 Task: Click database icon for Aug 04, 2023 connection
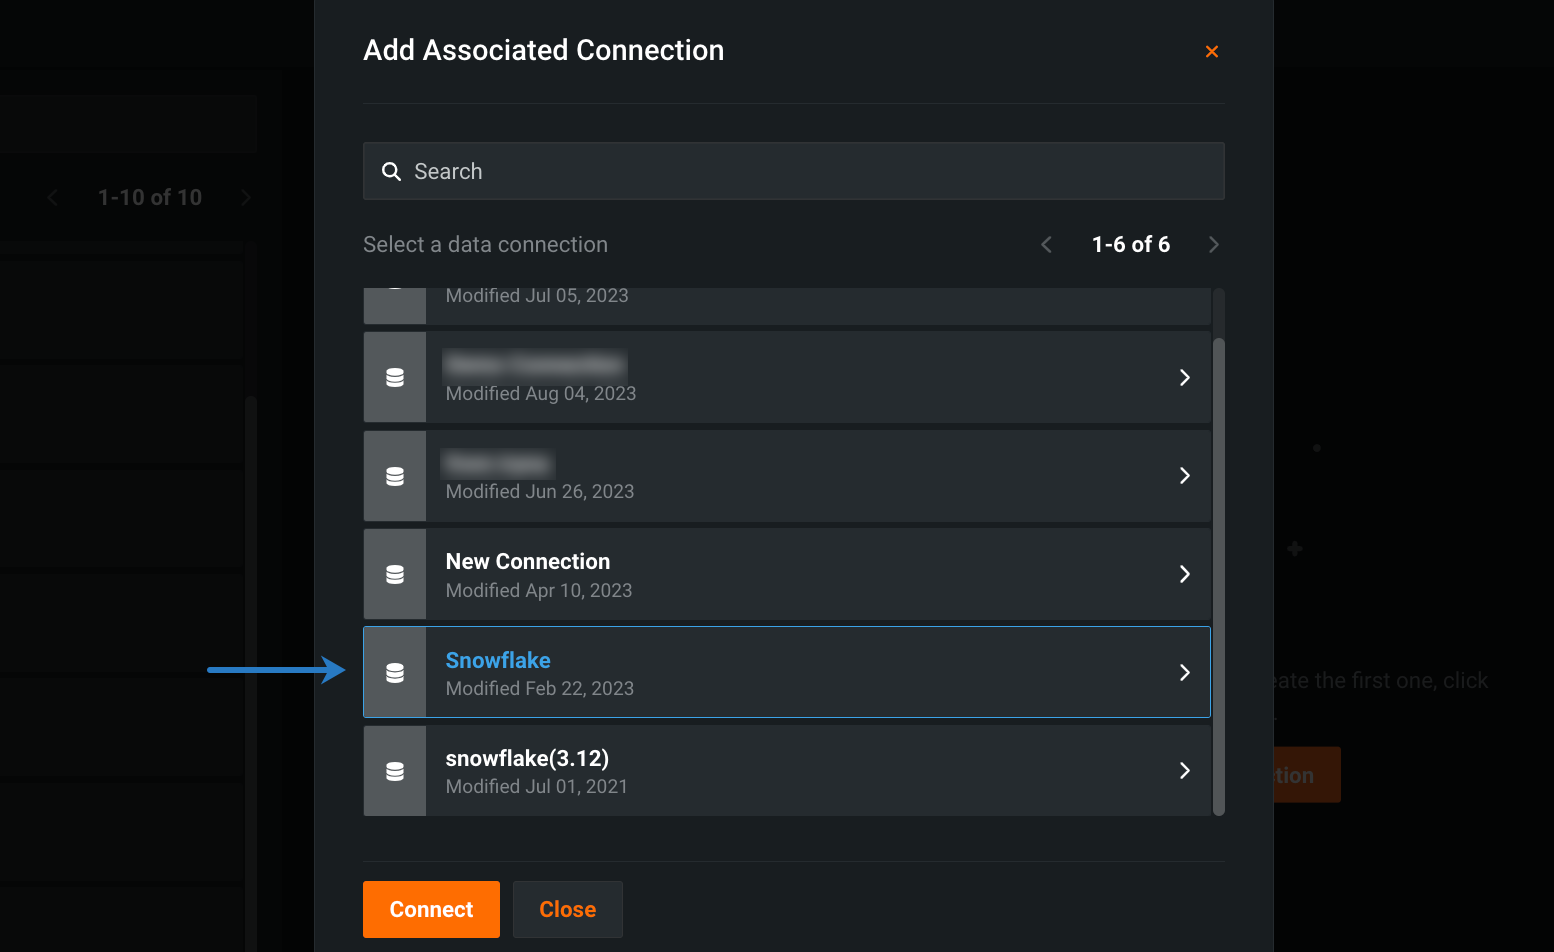(395, 378)
